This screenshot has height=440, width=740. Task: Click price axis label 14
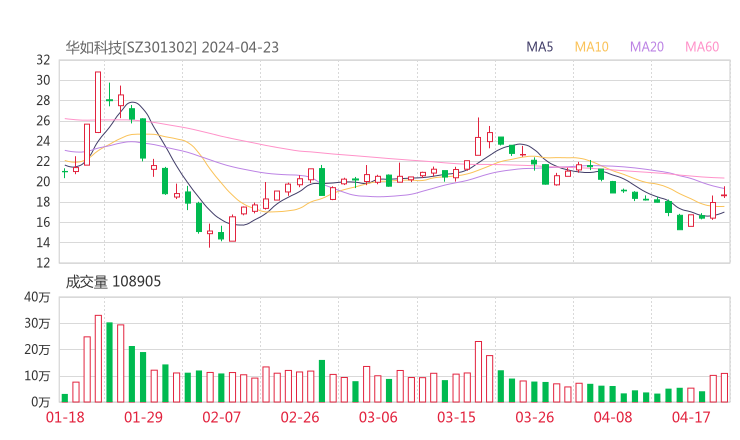[x=43, y=243]
